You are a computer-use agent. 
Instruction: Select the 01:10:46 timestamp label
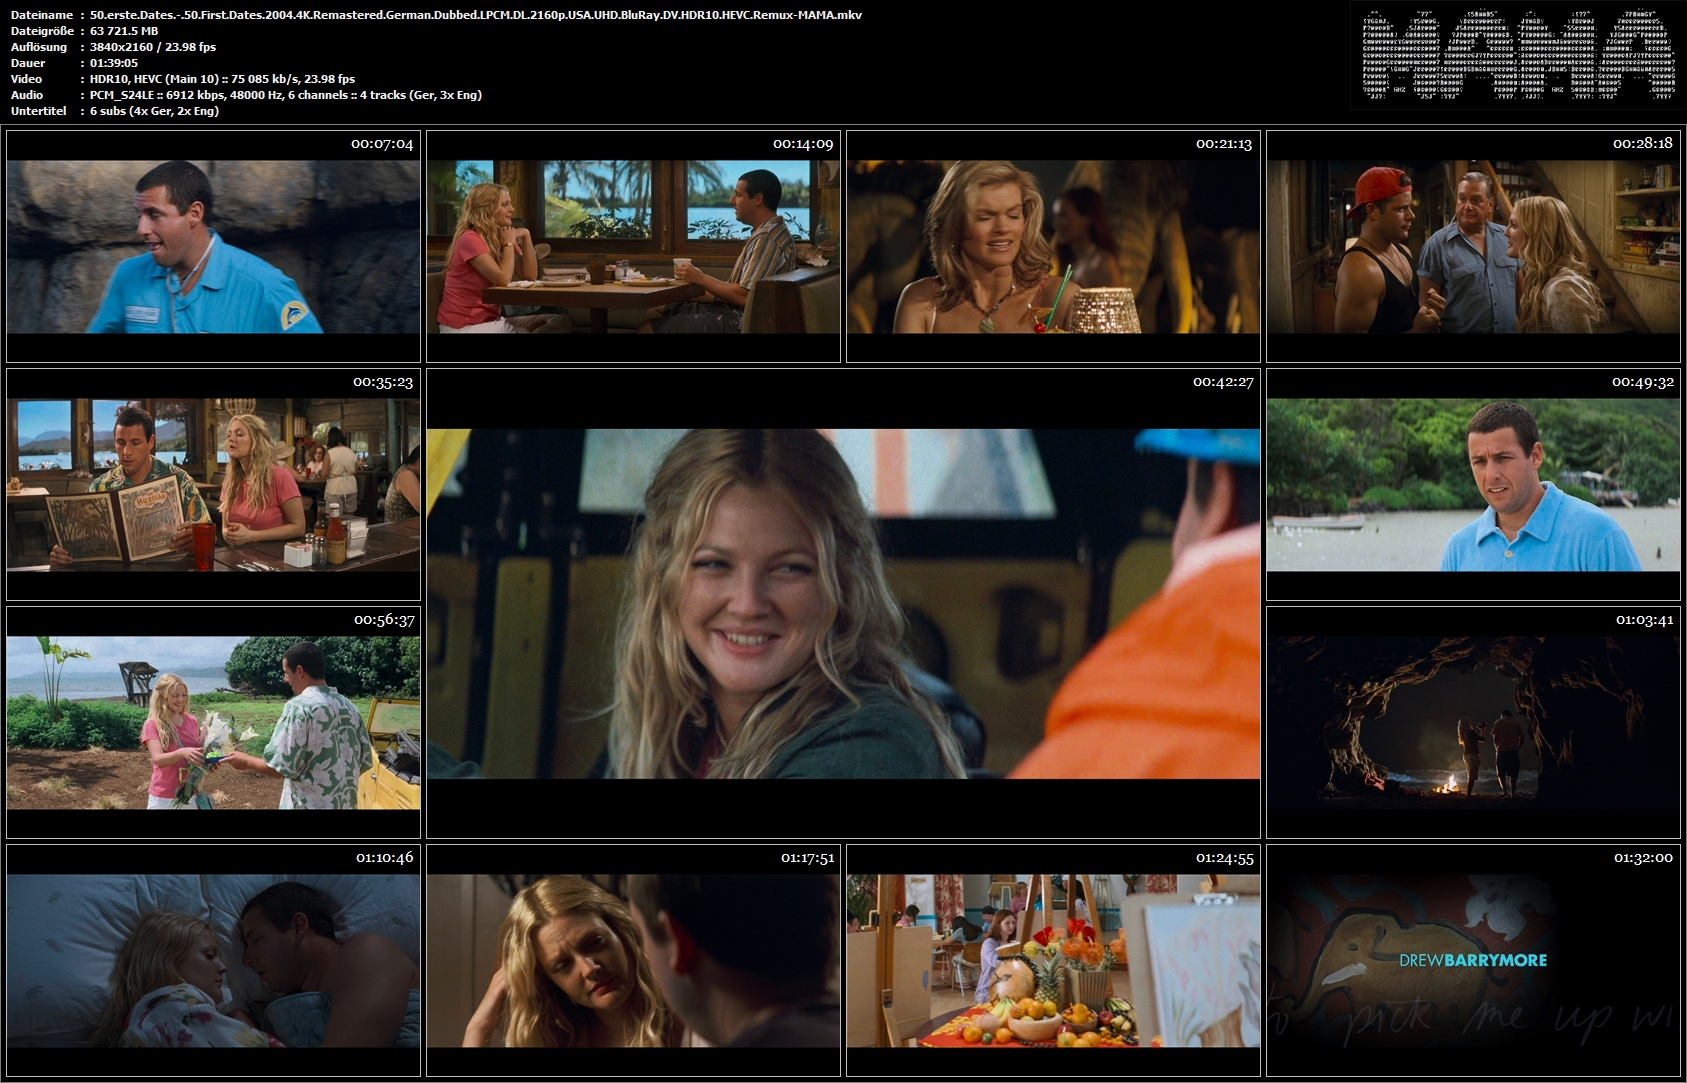[x=385, y=858]
